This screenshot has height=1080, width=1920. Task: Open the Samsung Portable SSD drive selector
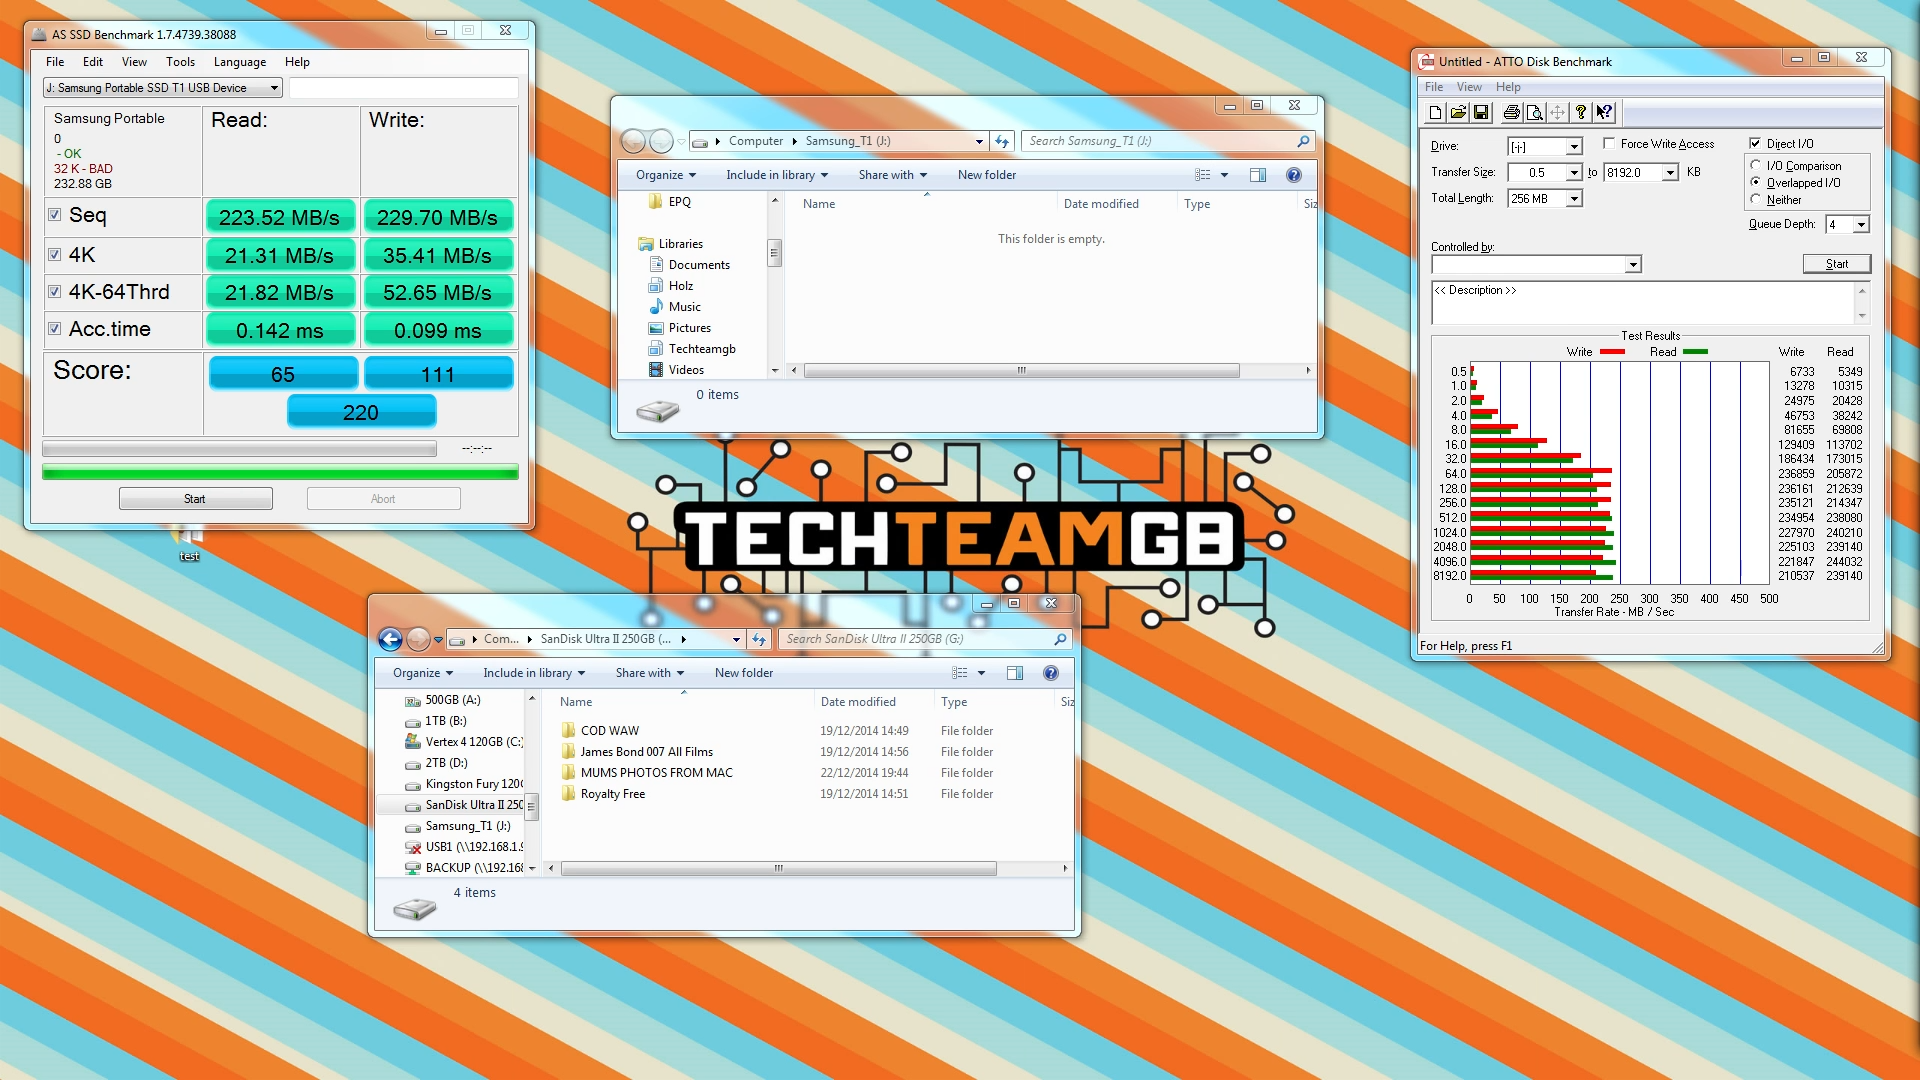pyautogui.click(x=273, y=88)
